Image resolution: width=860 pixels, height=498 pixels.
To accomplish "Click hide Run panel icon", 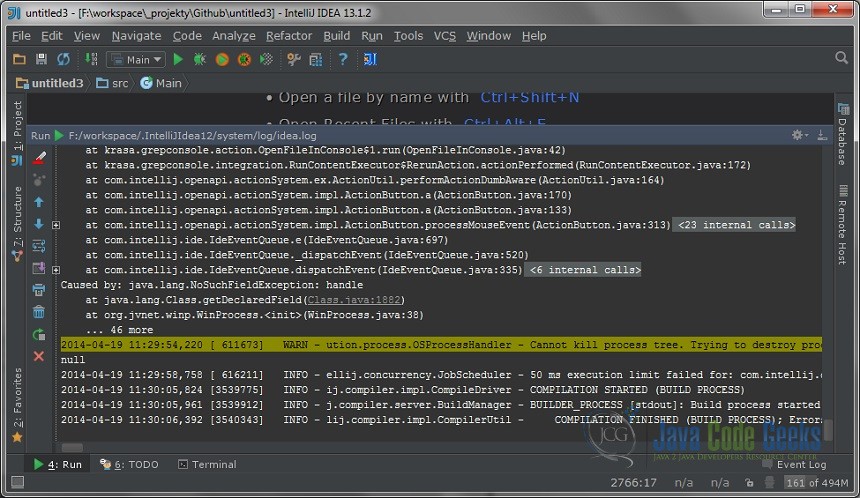I will point(822,135).
